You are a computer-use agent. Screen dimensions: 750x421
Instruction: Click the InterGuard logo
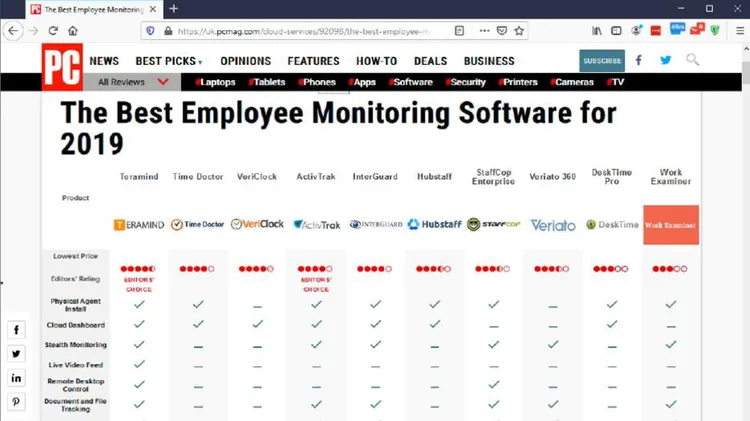[x=375, y=224]
